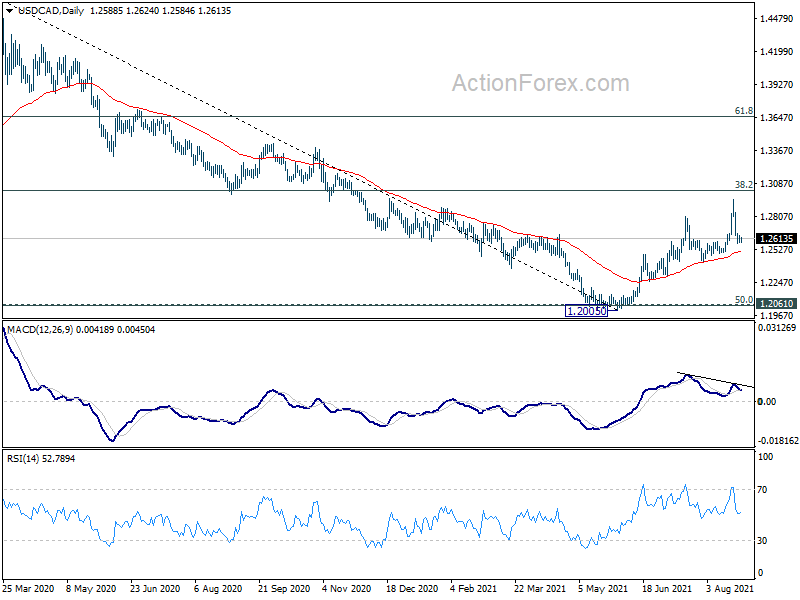Select the 4 Feb 2021 date label
800x600 pixels.
(x=473, y=589)
